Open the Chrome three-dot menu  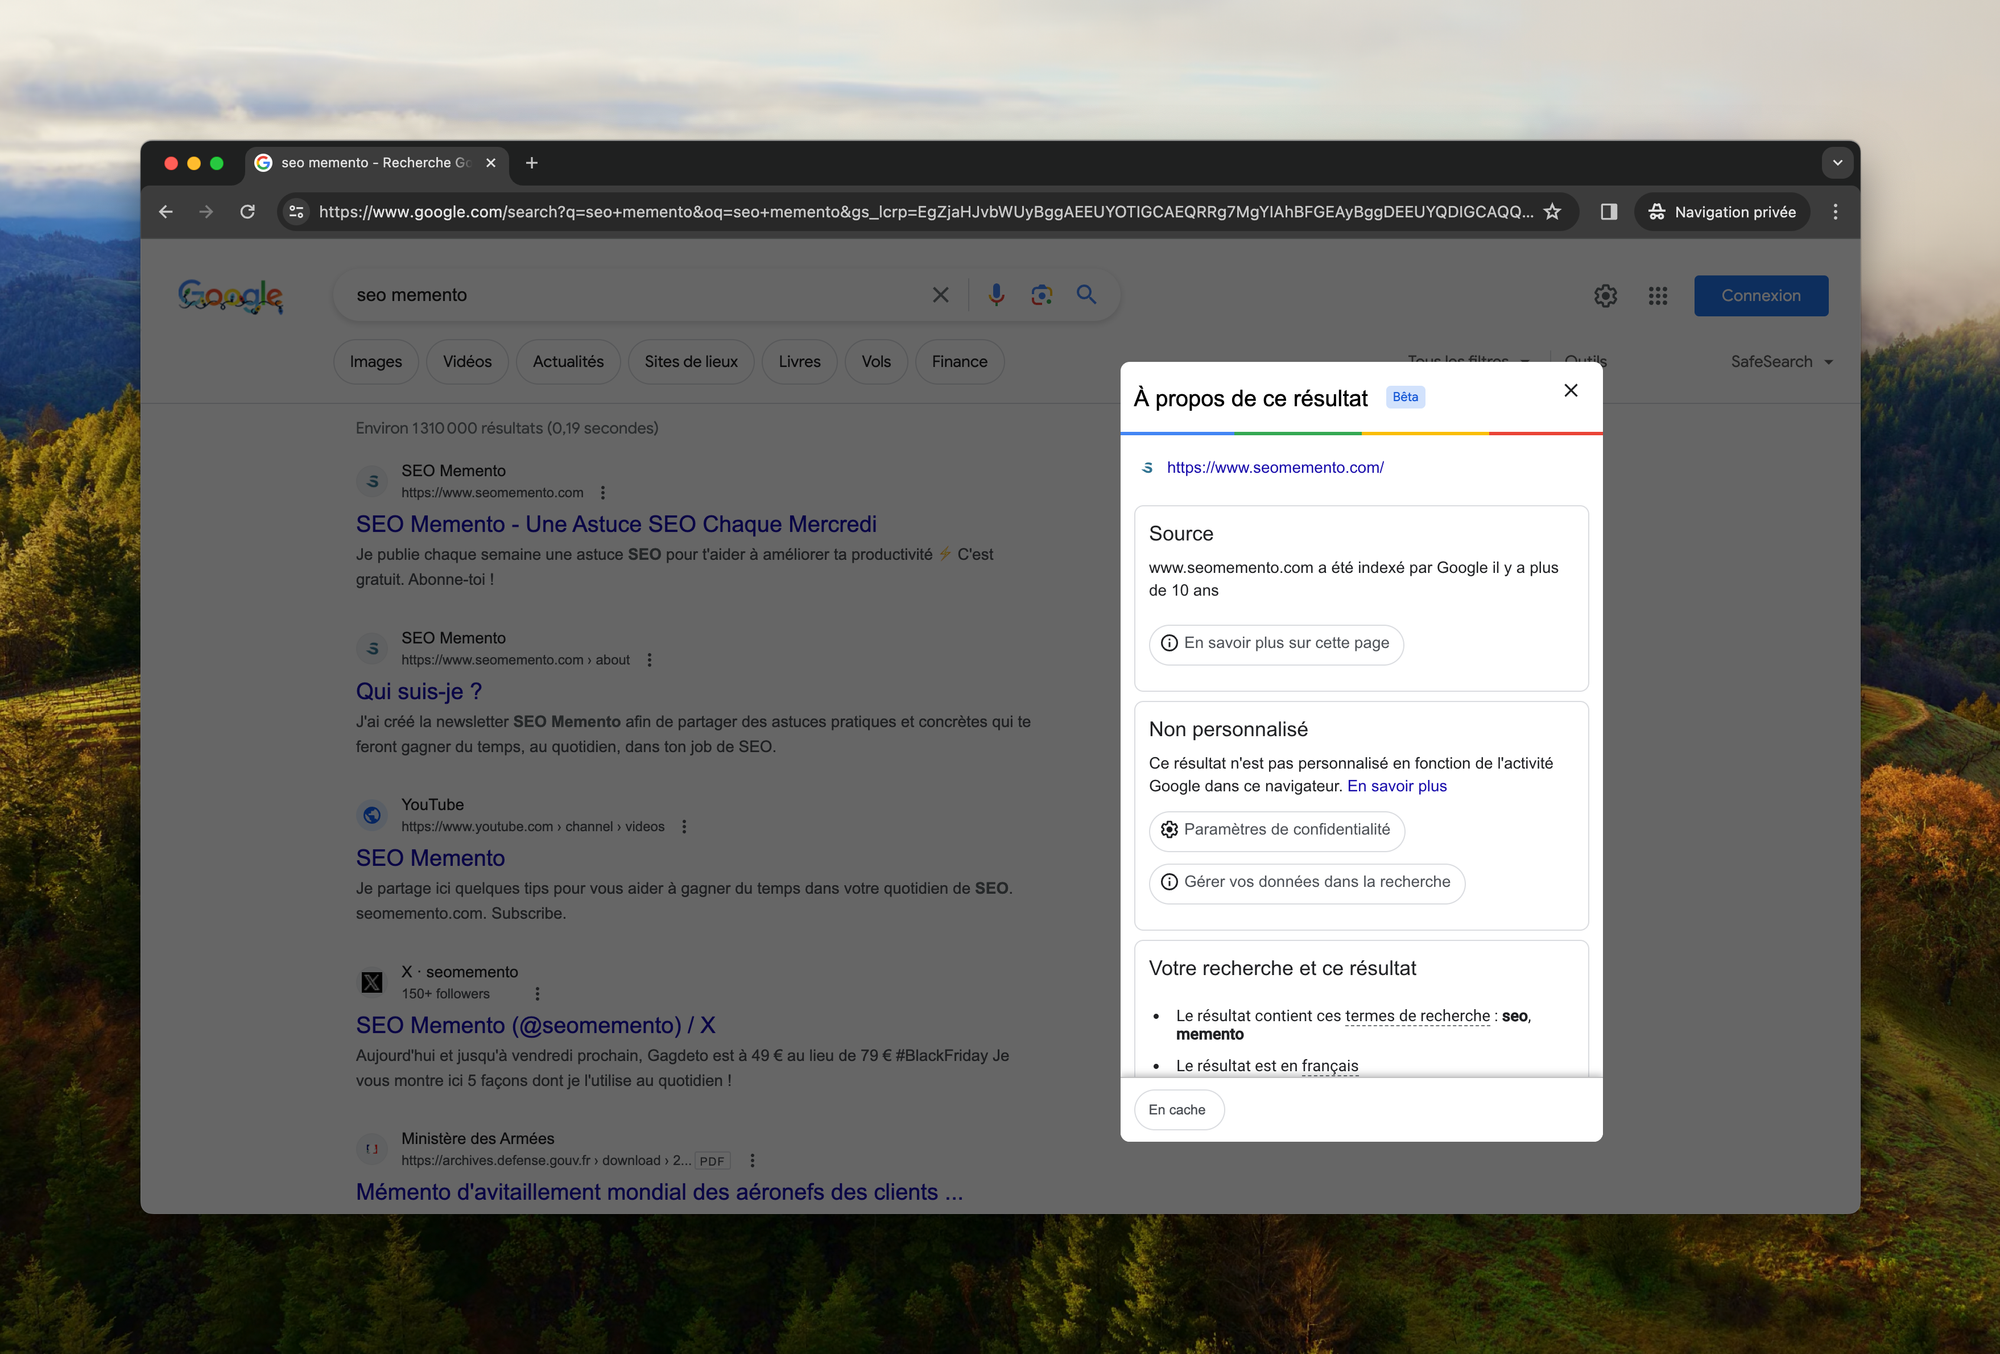[x=1835, y=212]
